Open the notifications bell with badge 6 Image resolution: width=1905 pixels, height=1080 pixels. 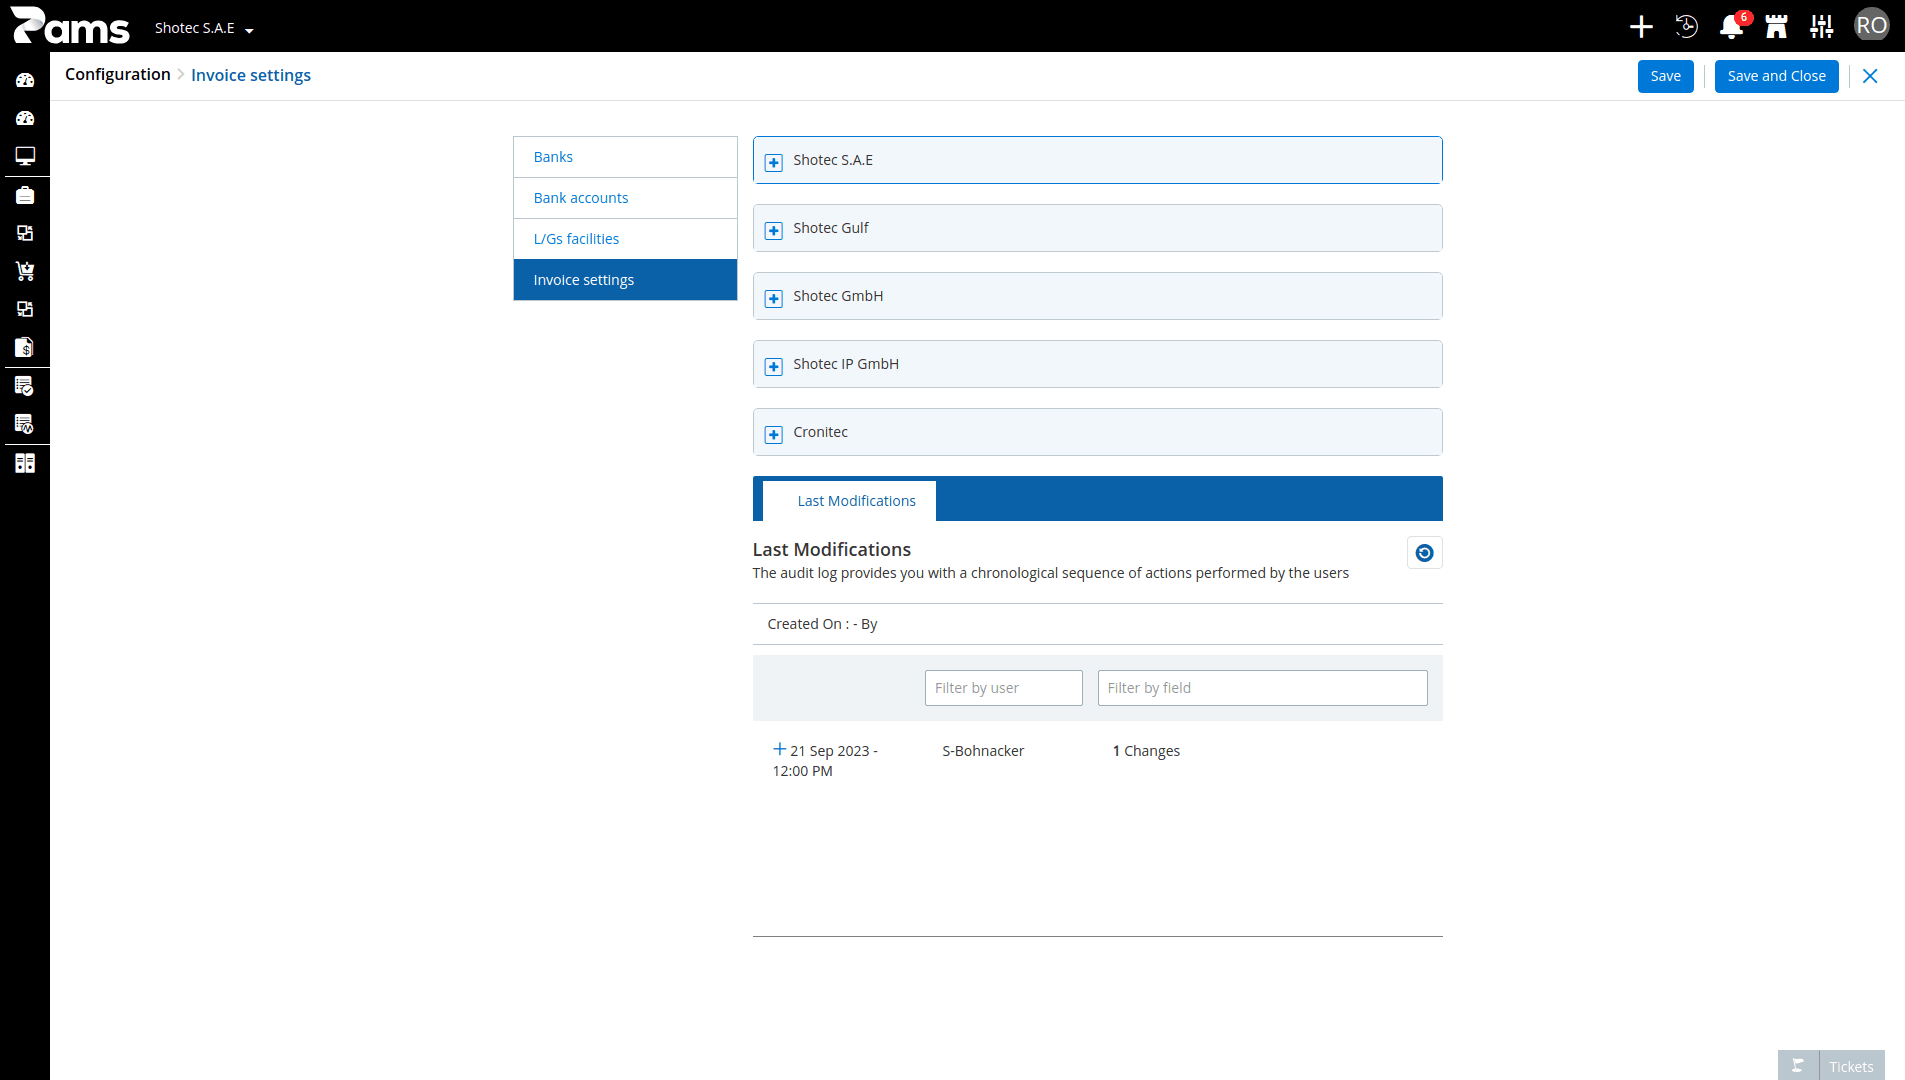pyautogui.click(x=1732, y=27)
